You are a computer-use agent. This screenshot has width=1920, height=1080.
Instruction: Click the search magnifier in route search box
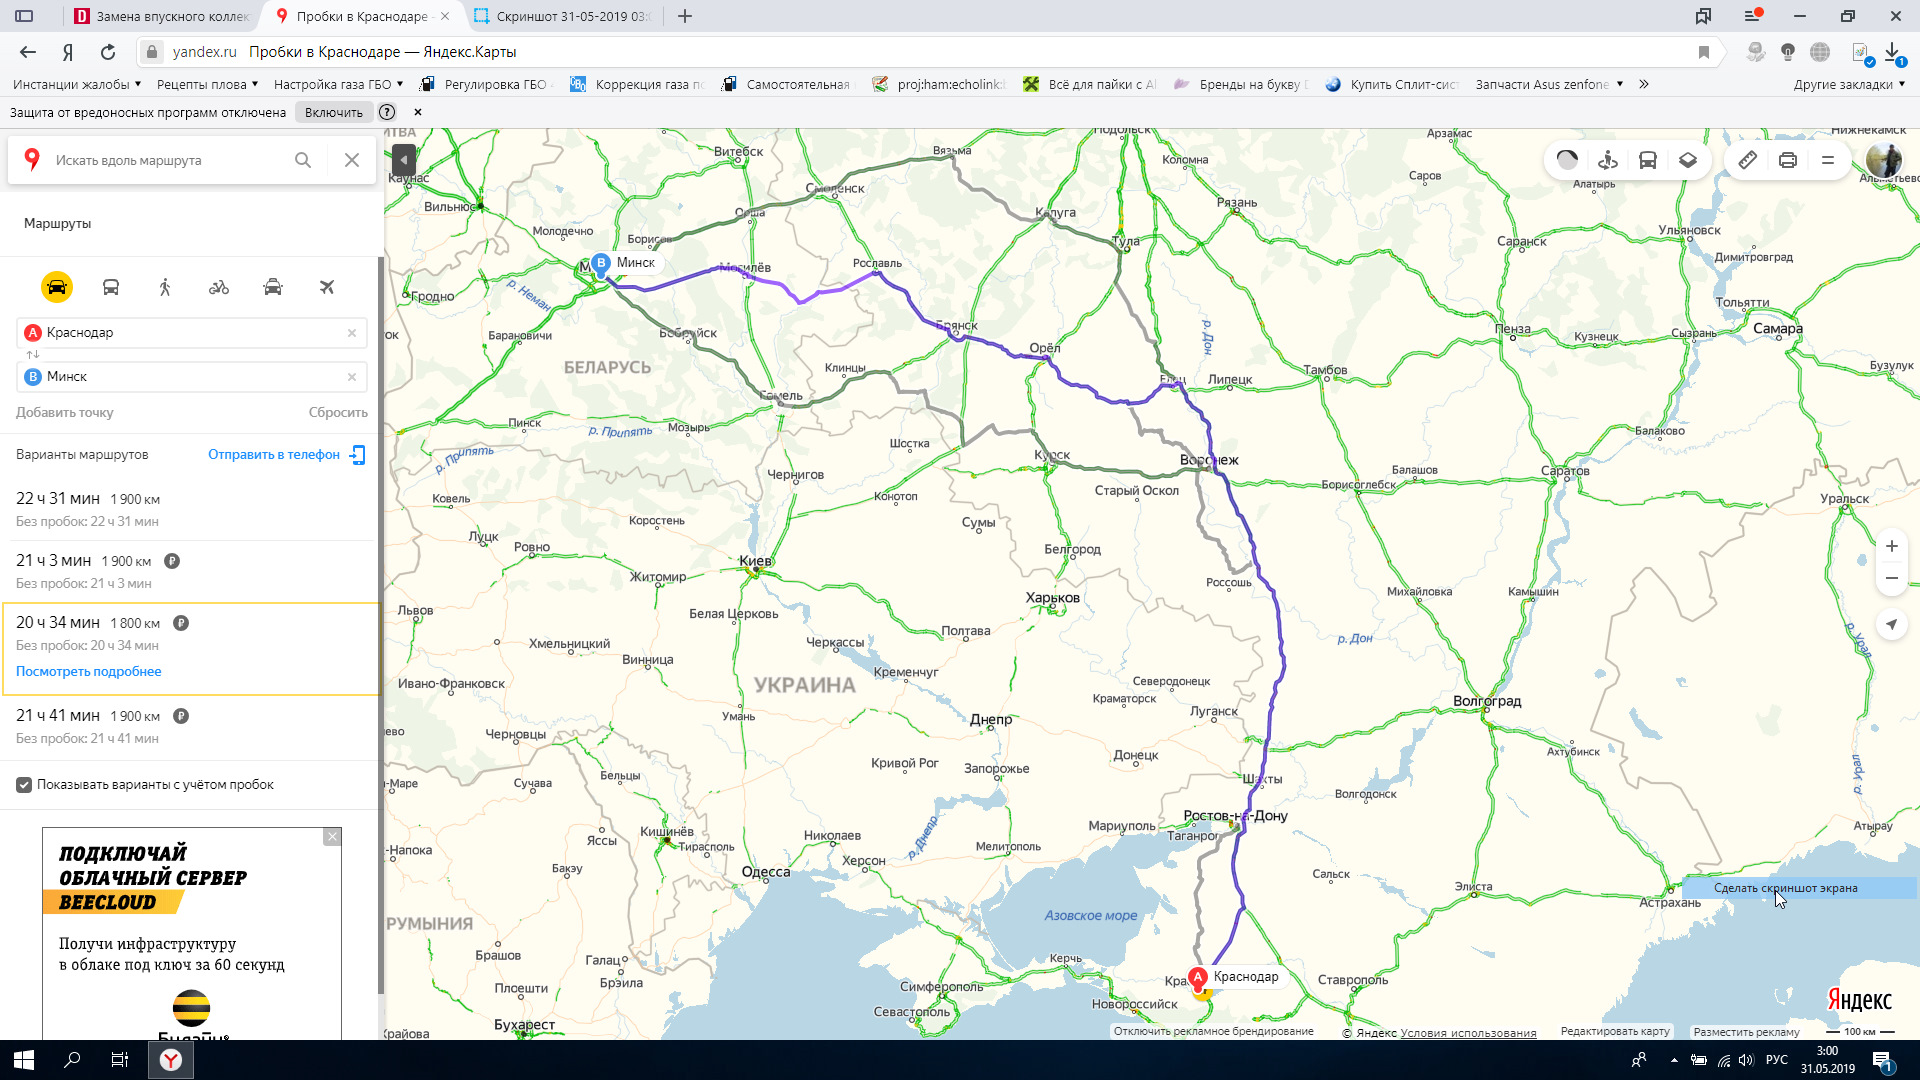pos(303,160)
